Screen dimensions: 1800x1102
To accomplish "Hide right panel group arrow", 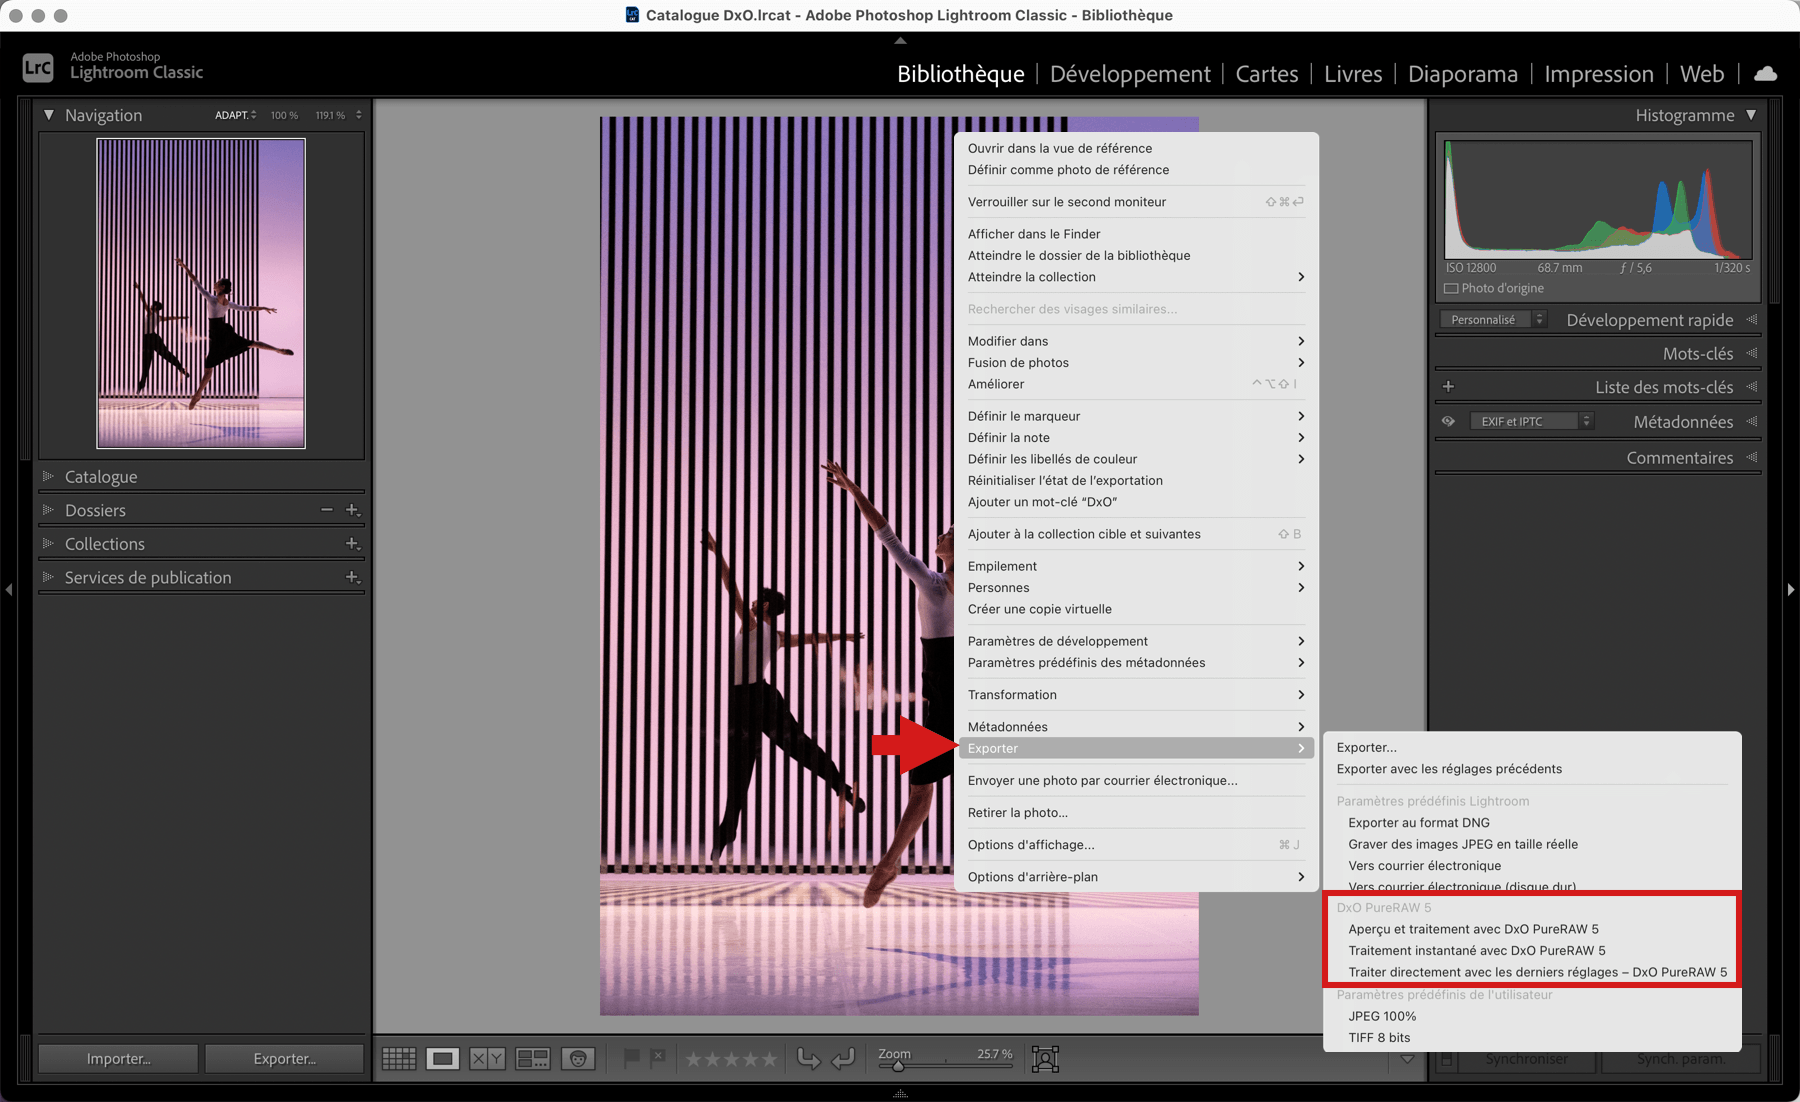I will pos(1790,590).
